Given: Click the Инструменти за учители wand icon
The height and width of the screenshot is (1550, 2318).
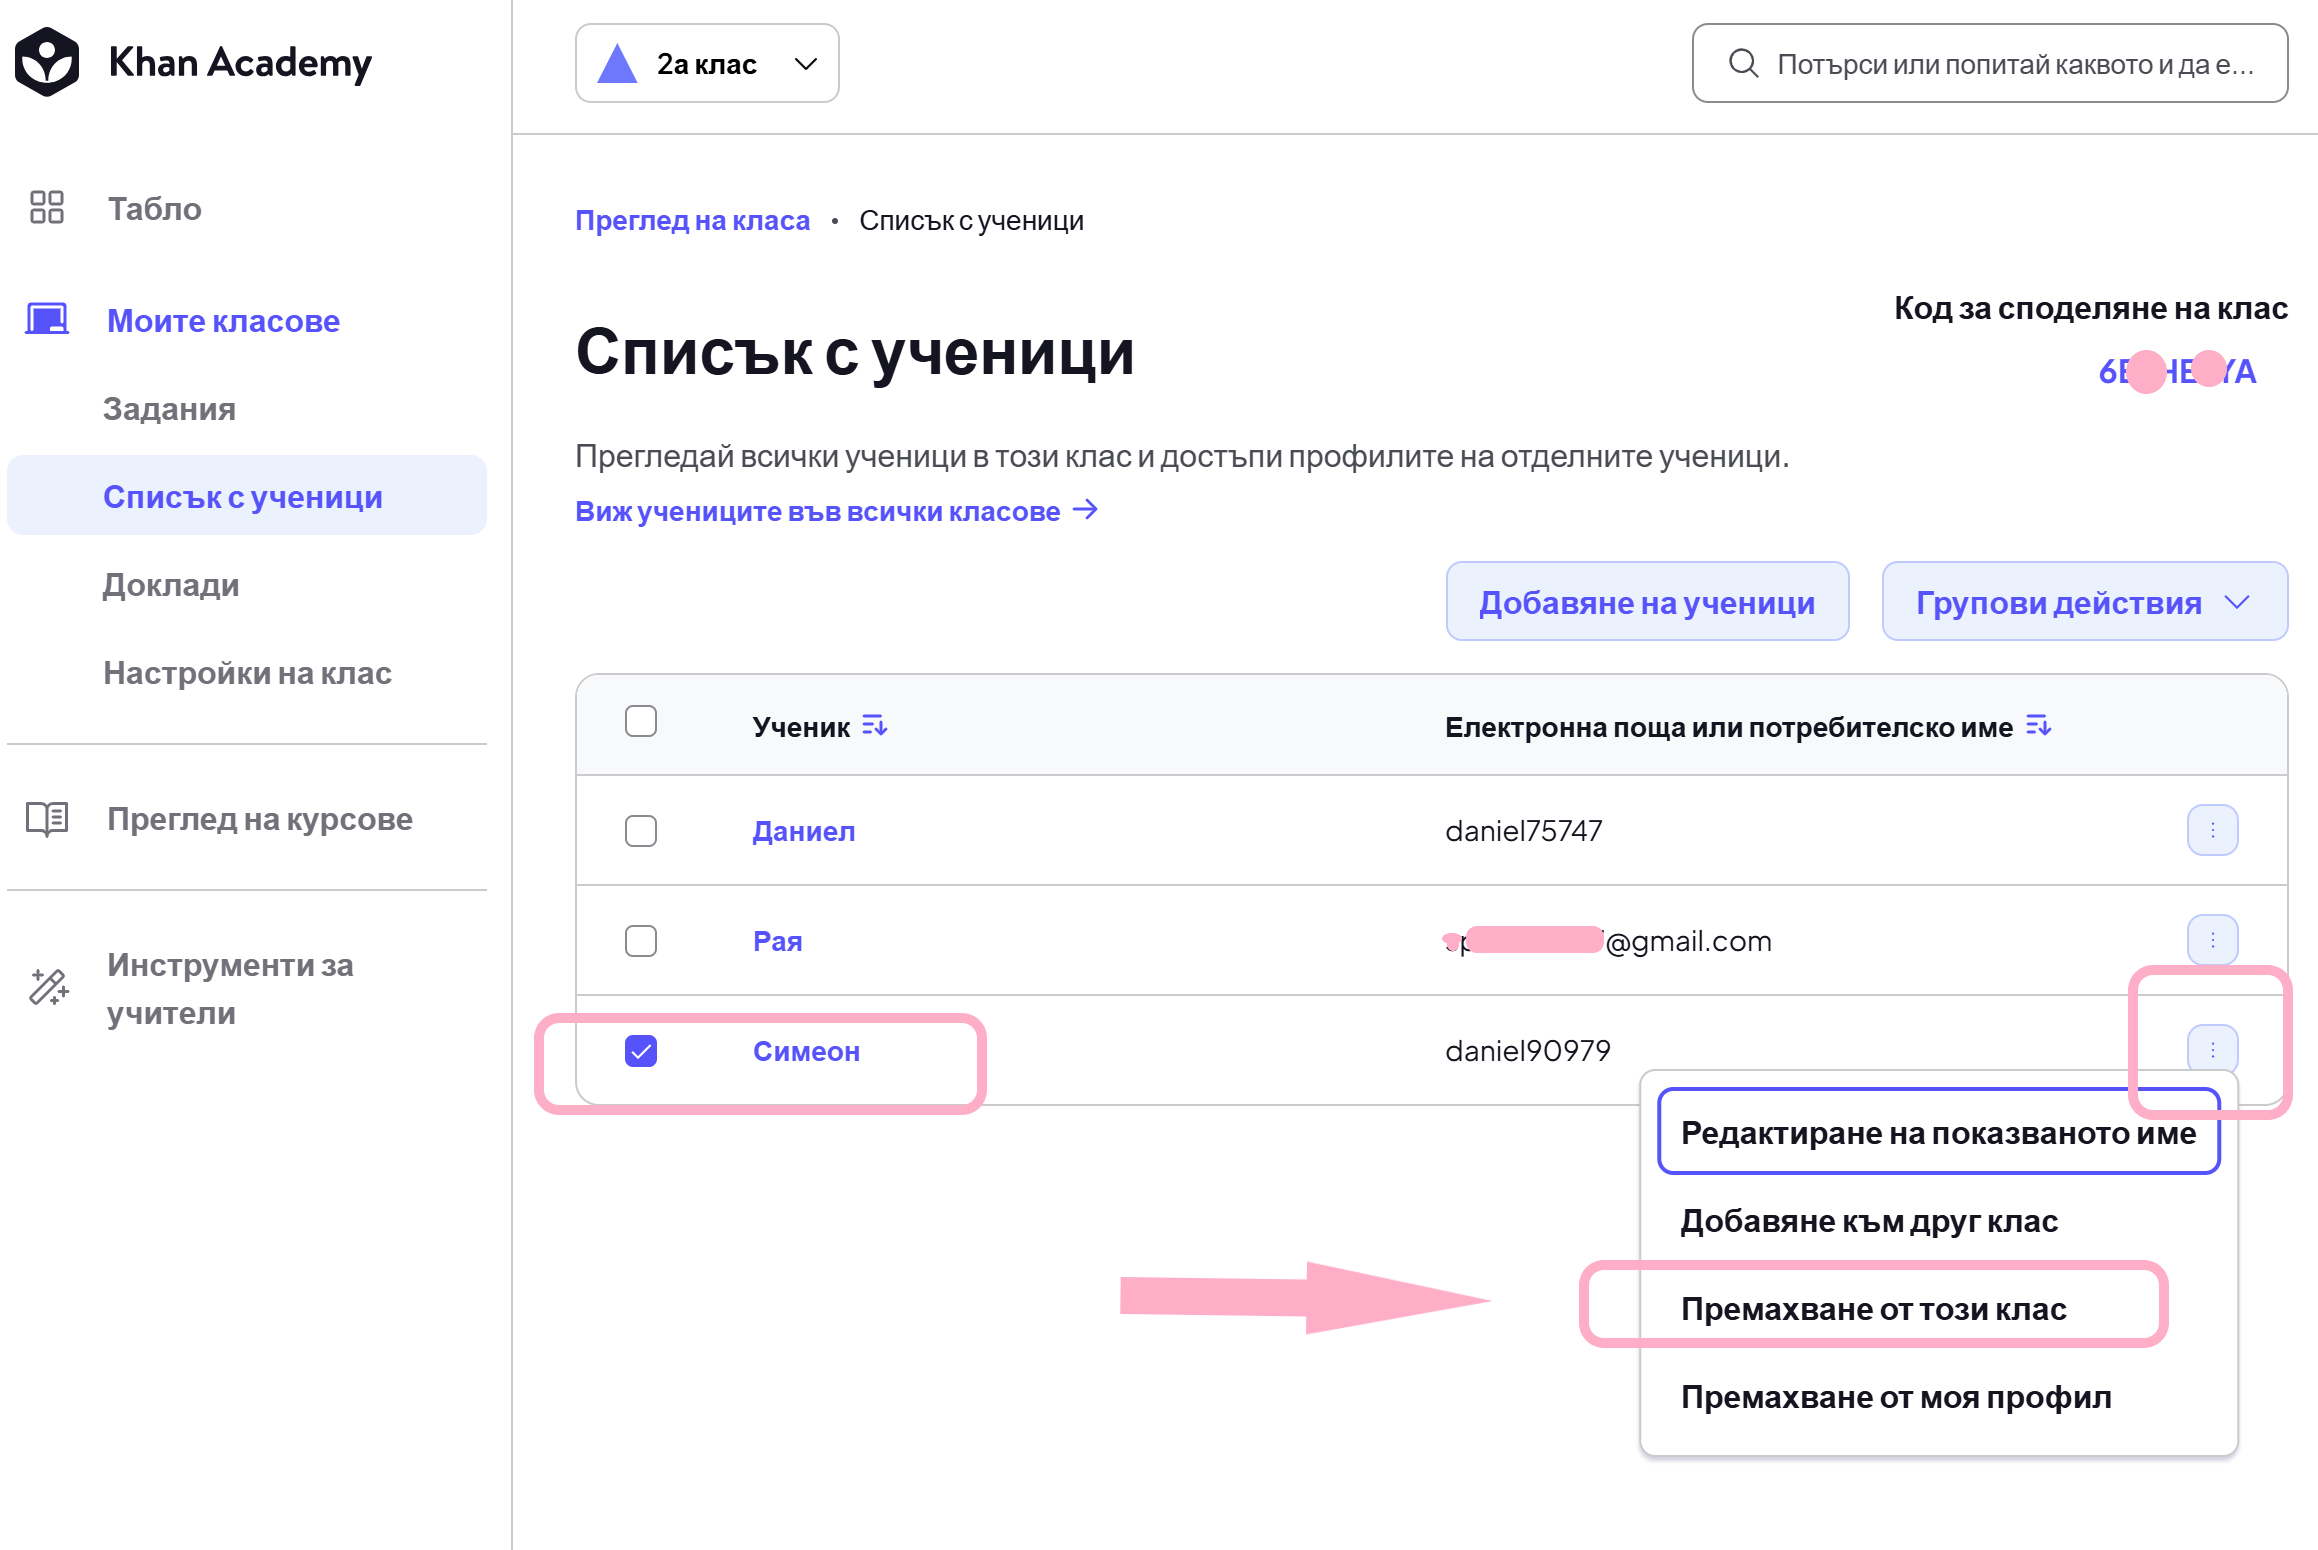Looking at the screenshot, I should point(48,987).
